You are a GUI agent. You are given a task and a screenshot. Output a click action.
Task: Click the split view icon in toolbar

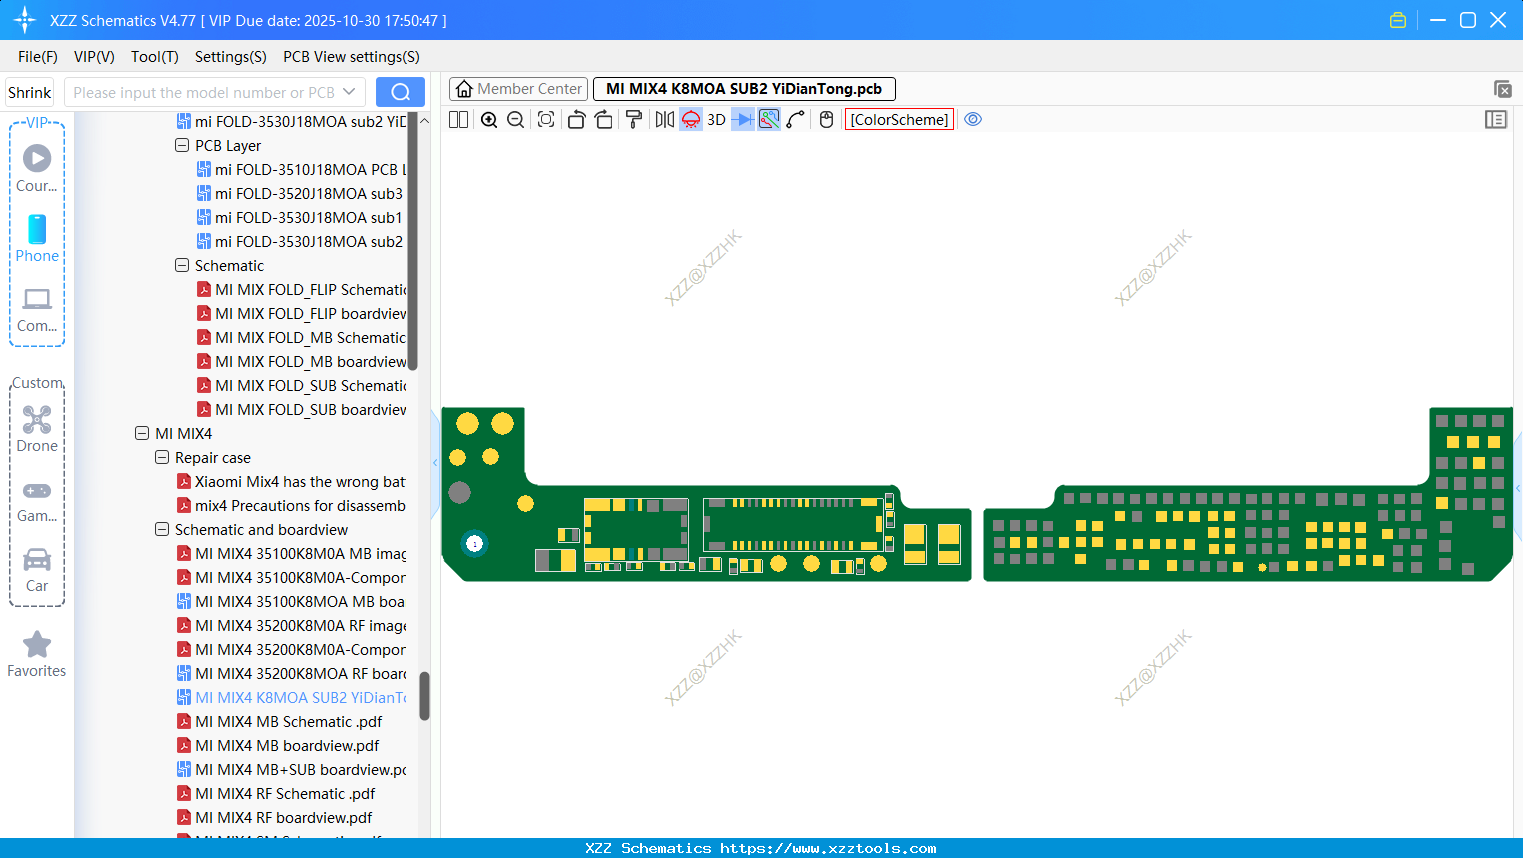tap(458, 120)
